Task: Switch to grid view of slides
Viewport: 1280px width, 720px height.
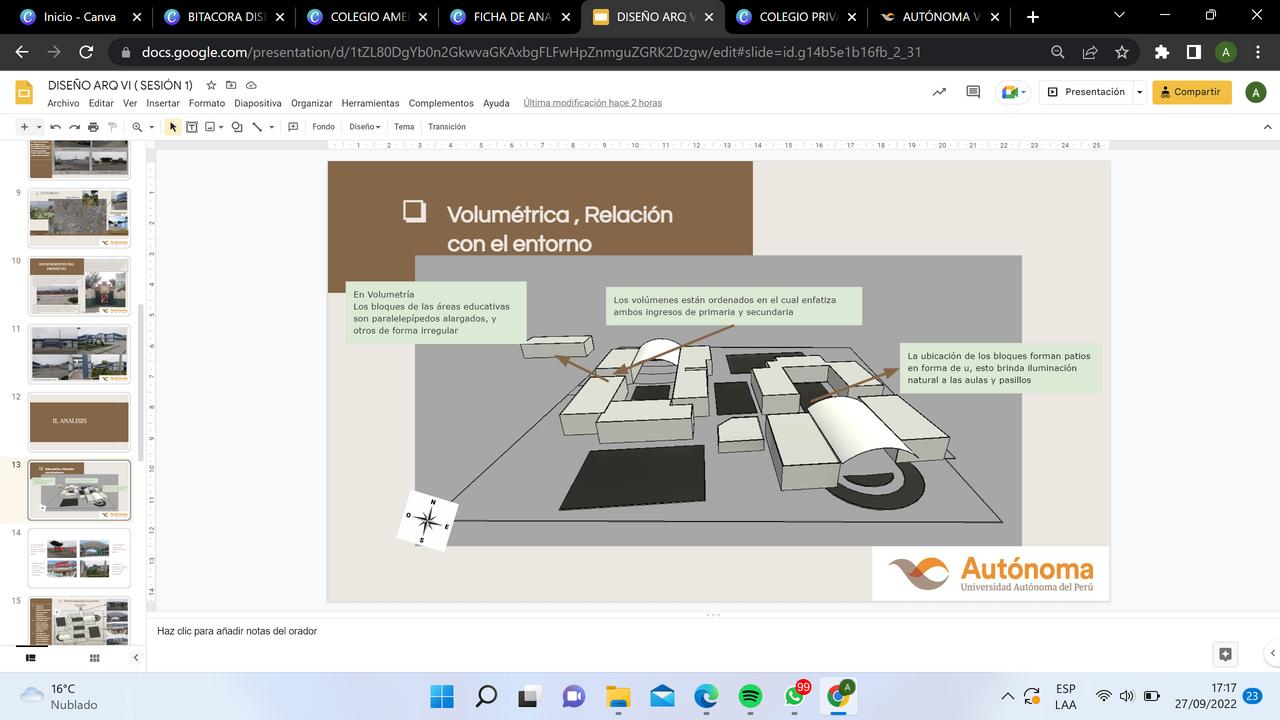Action: point(94,658)
